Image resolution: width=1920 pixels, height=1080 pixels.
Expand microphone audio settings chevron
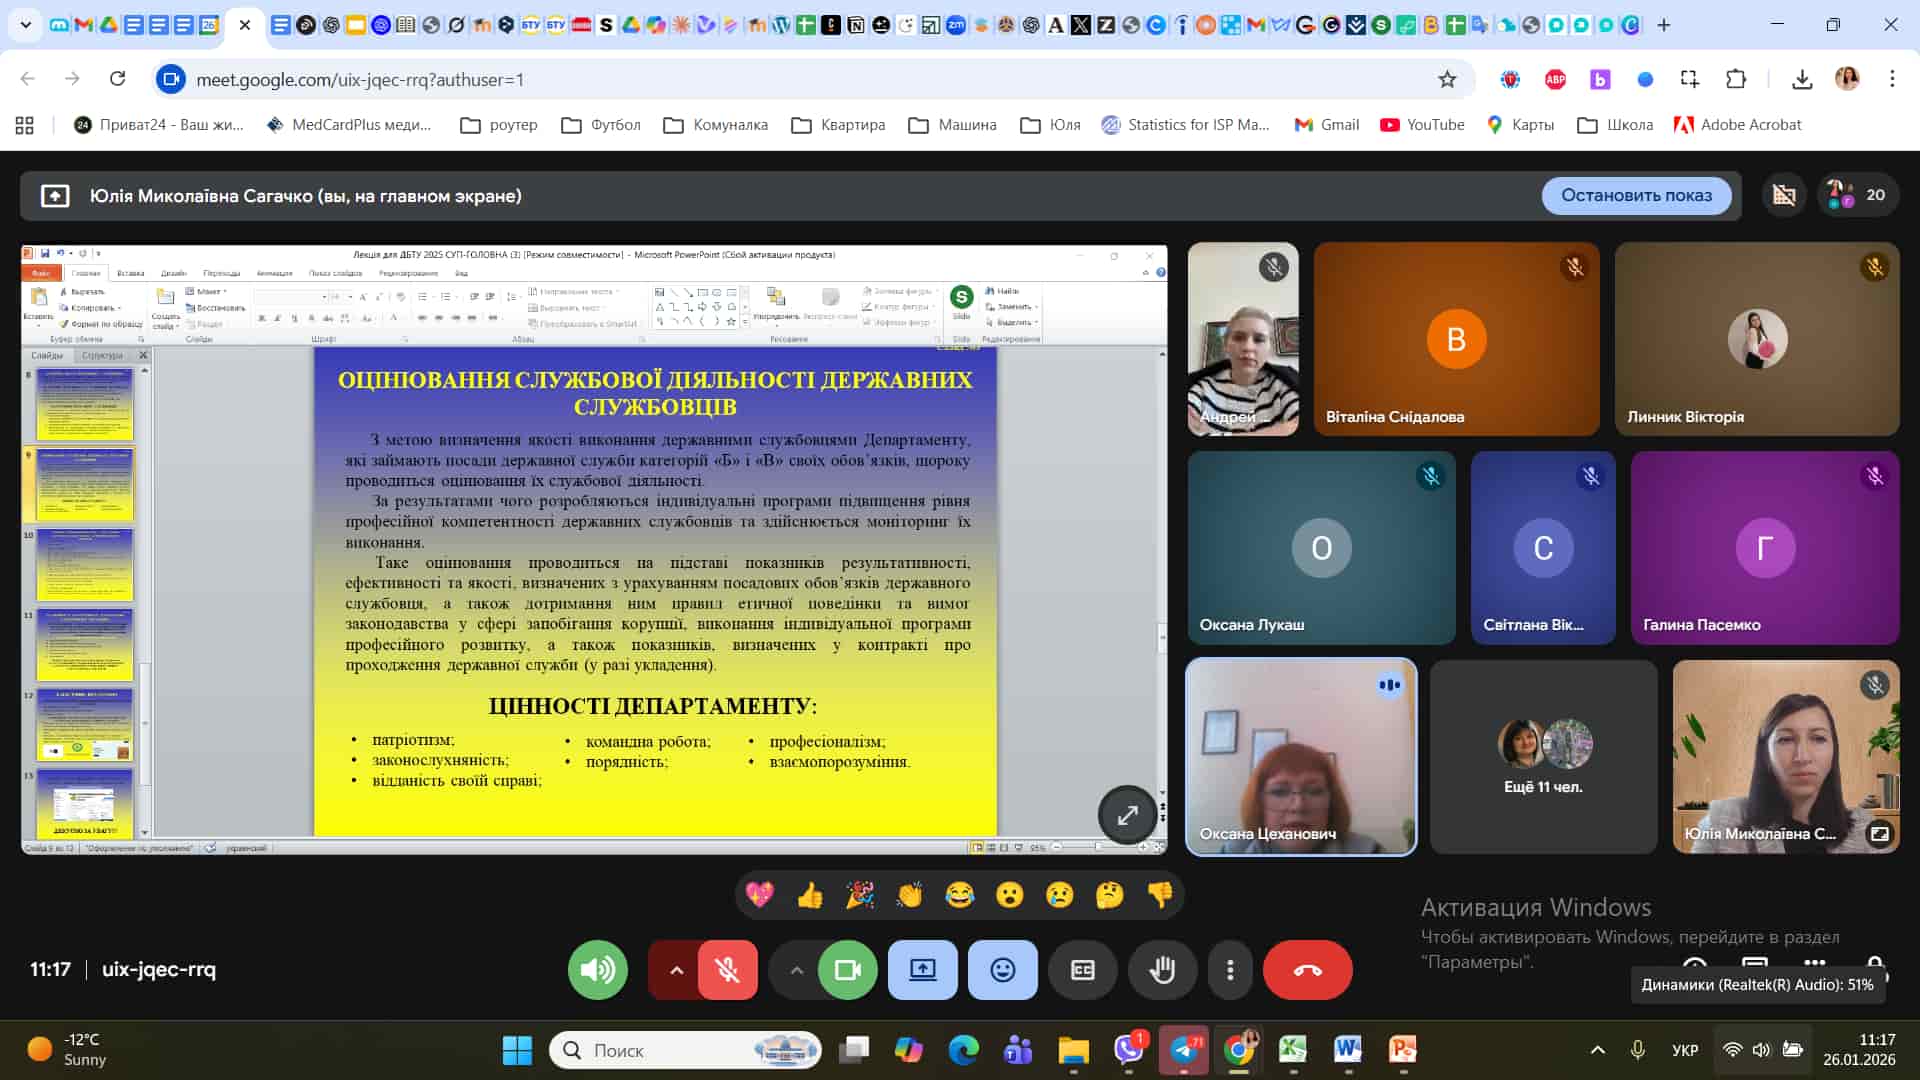click(x=676, y=970)
